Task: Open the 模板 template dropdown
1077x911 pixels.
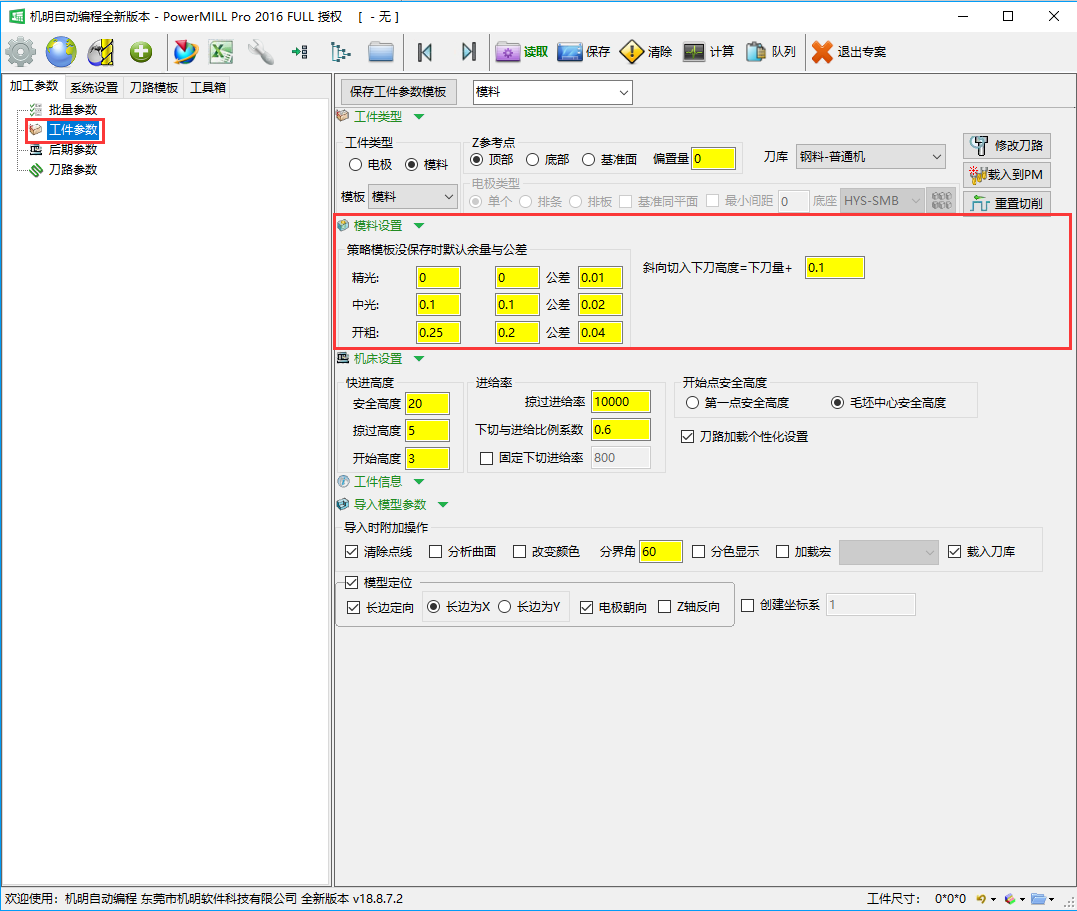Action: coord(413,196)
